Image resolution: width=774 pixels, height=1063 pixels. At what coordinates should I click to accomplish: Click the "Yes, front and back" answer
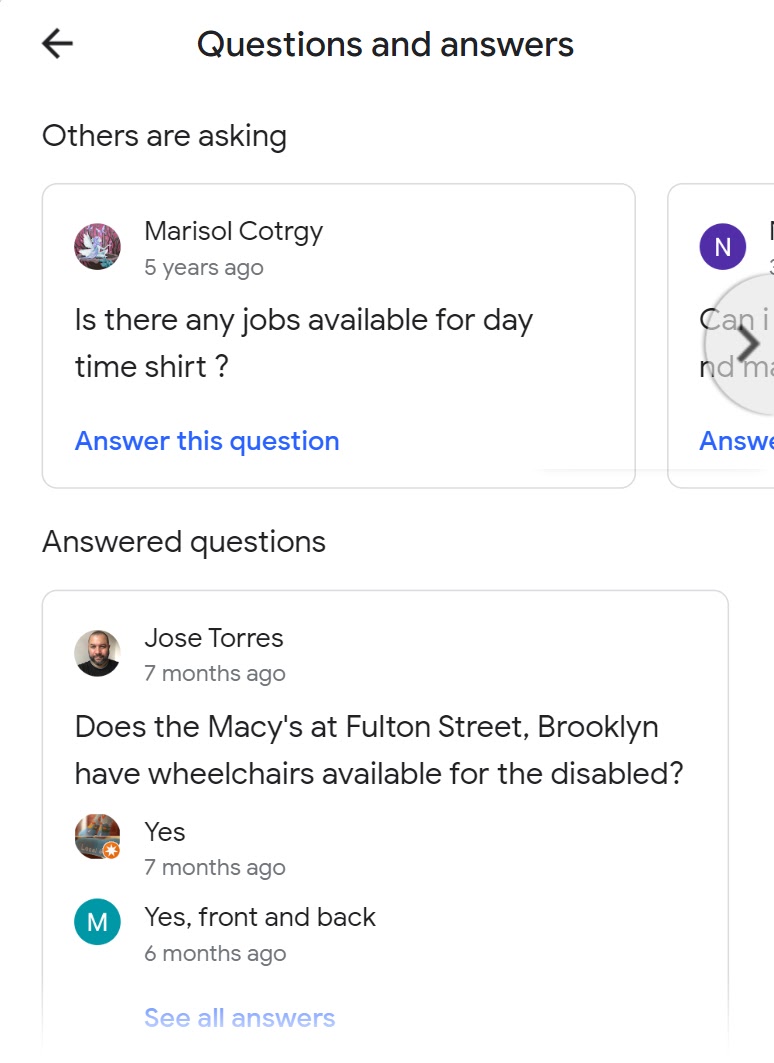259,917
